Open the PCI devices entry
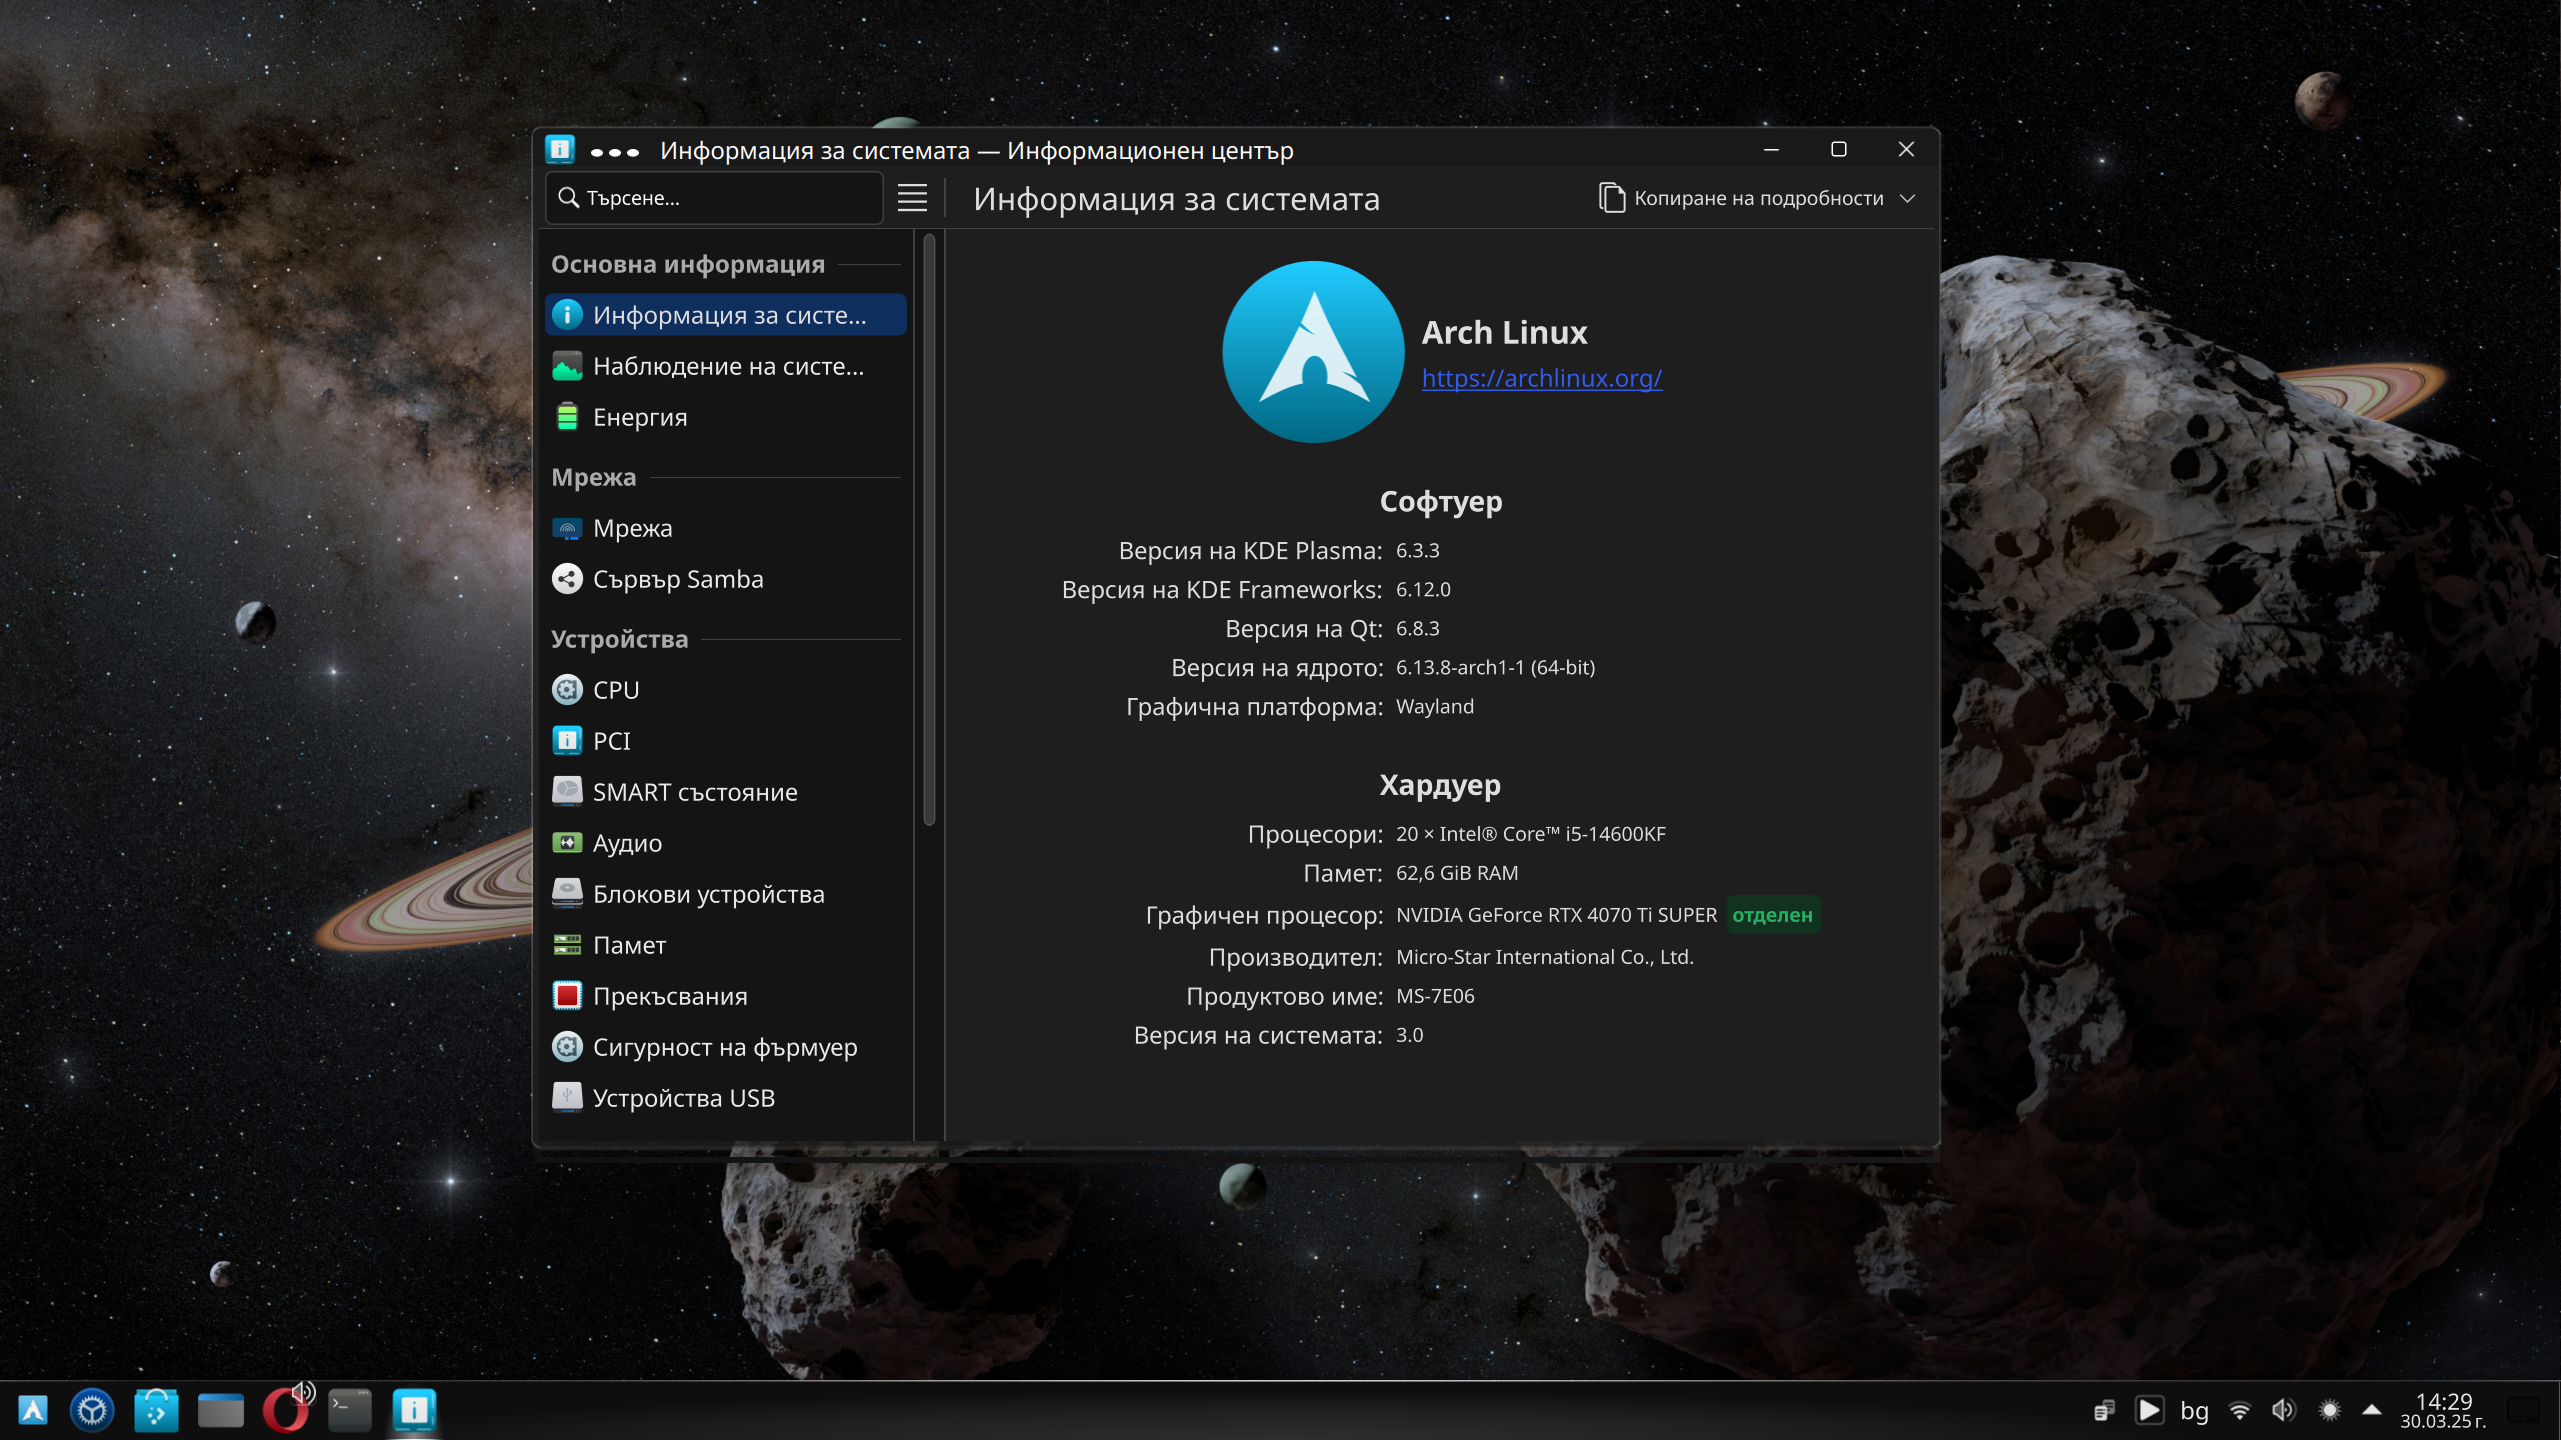This screenshot has width=2561, height=1440. click(x=726, y=741)
